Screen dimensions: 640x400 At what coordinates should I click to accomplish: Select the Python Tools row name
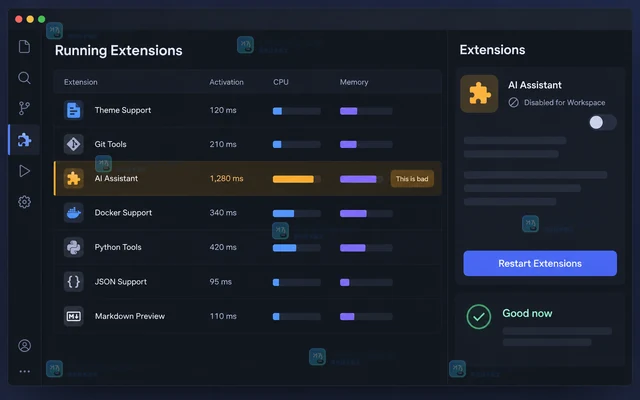(x=118, y=247)
